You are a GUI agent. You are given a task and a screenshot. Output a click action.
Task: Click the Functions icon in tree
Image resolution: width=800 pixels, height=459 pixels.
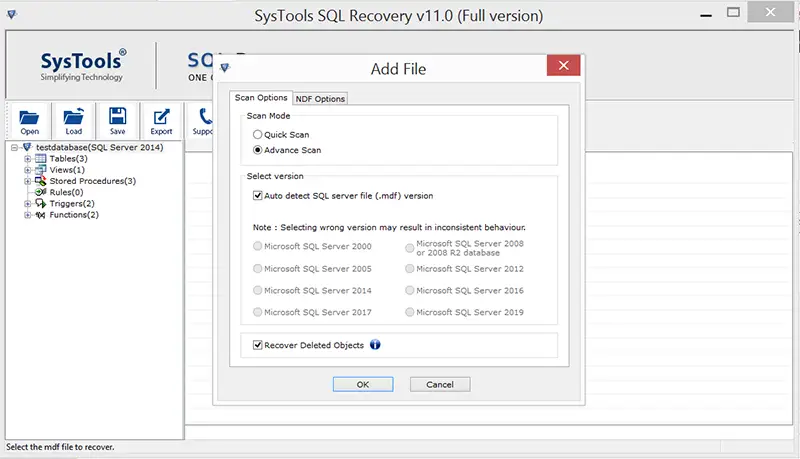[40, 215]
